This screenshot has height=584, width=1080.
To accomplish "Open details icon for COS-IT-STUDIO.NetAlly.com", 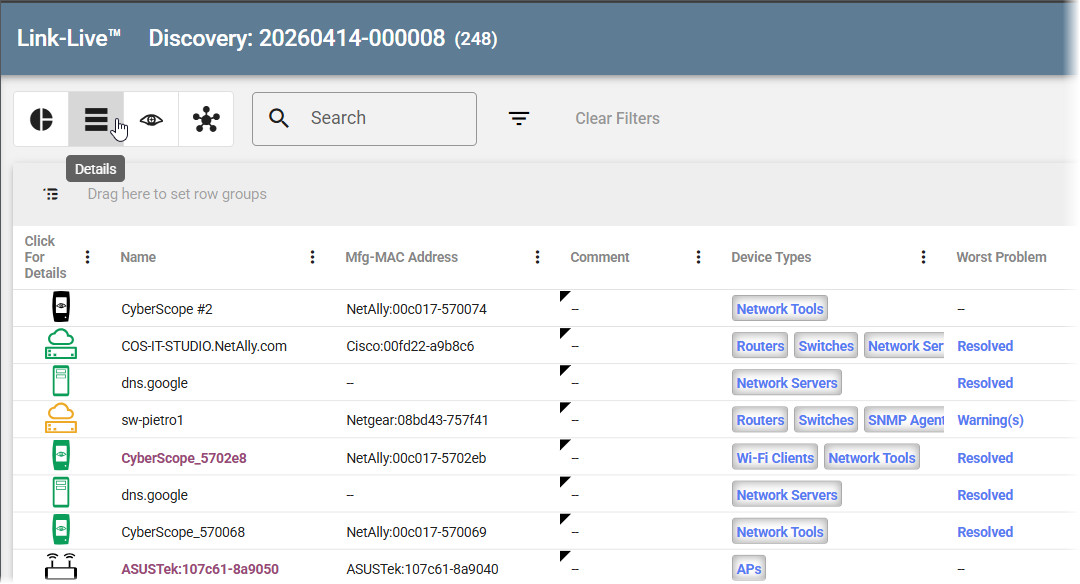I will pyautogui.click(x=61, y=344).
